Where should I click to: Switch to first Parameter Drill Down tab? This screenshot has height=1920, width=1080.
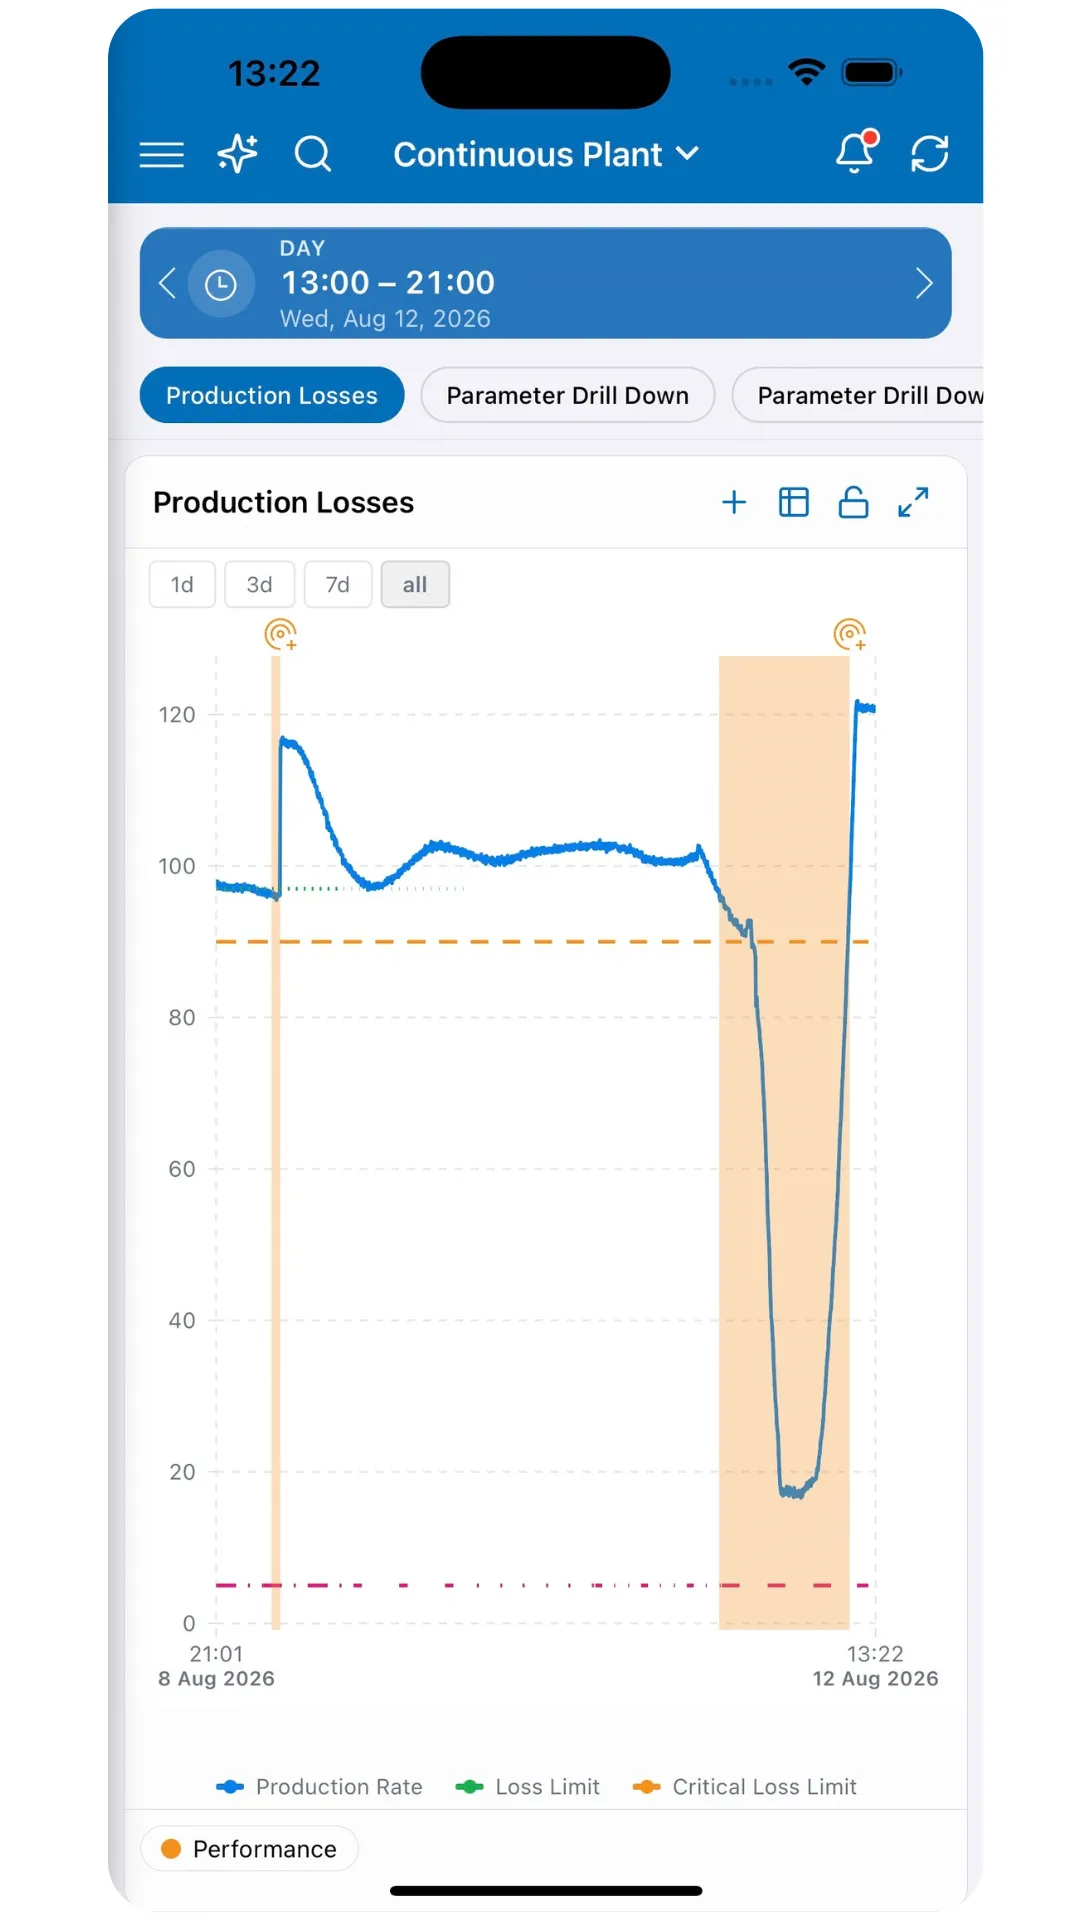pyautogui.click(x=568, y=395)
